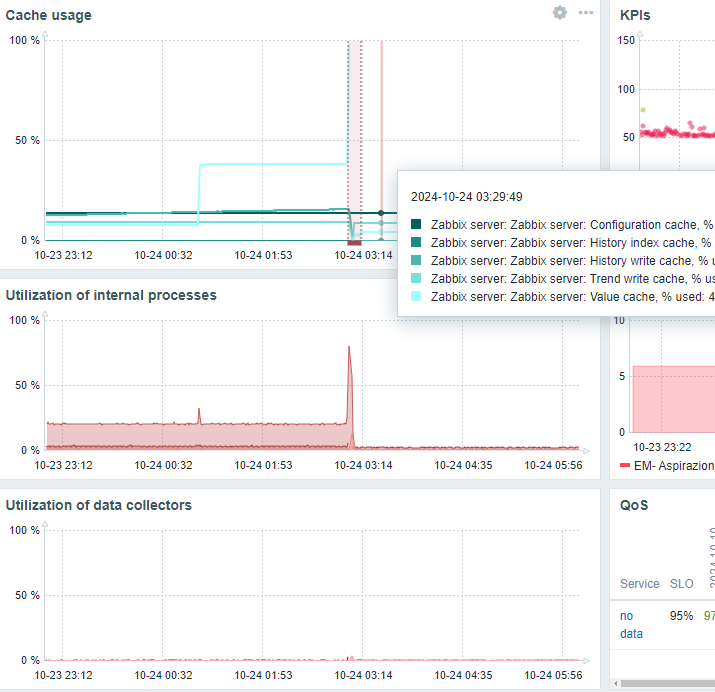Click the 10-24 03:14 label under Cache usage

coord(363,255)
